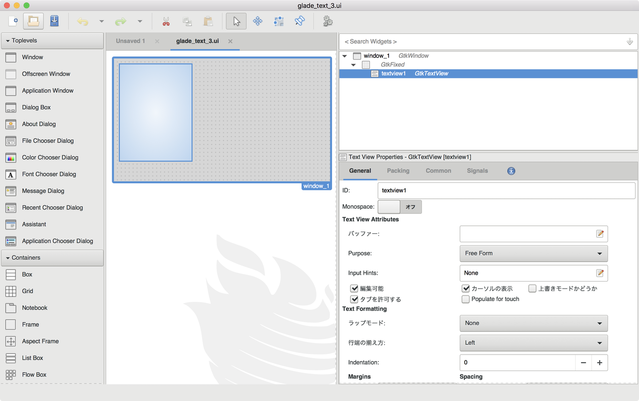Image resolution: width=639 pixels, height=401 pixels.
Task: Pick the Assistant widget
Action: tap(52, 225)
